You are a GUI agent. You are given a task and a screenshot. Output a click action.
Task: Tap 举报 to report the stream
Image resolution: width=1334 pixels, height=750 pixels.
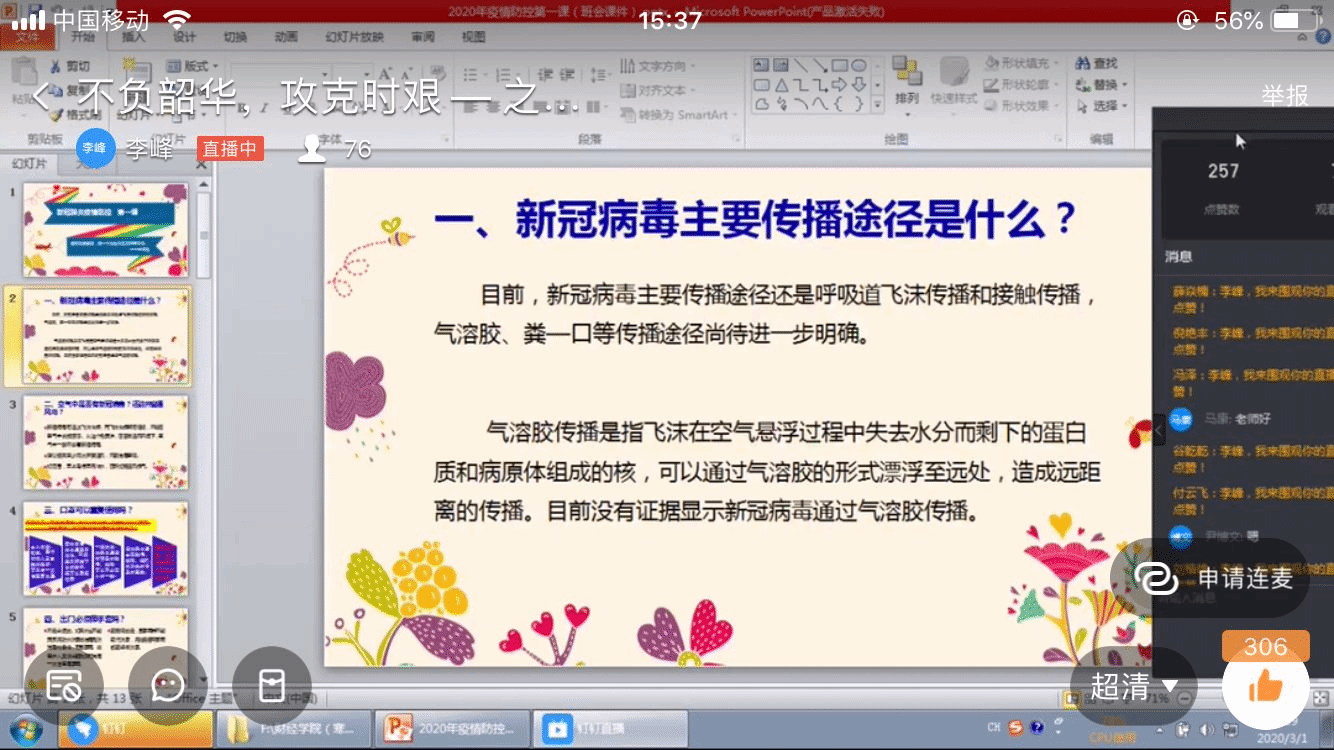[x=1285, y=96]
